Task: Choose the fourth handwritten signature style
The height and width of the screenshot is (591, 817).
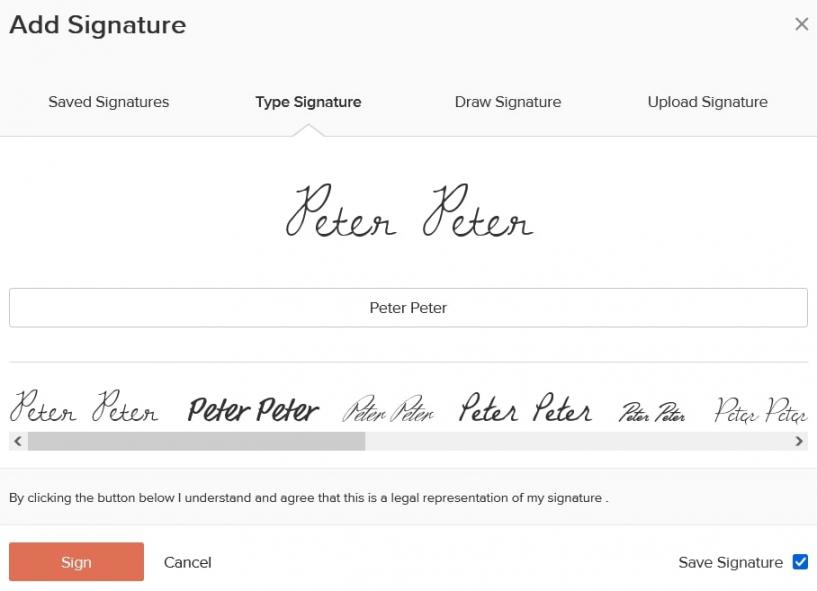Action: tap(525, 410)
